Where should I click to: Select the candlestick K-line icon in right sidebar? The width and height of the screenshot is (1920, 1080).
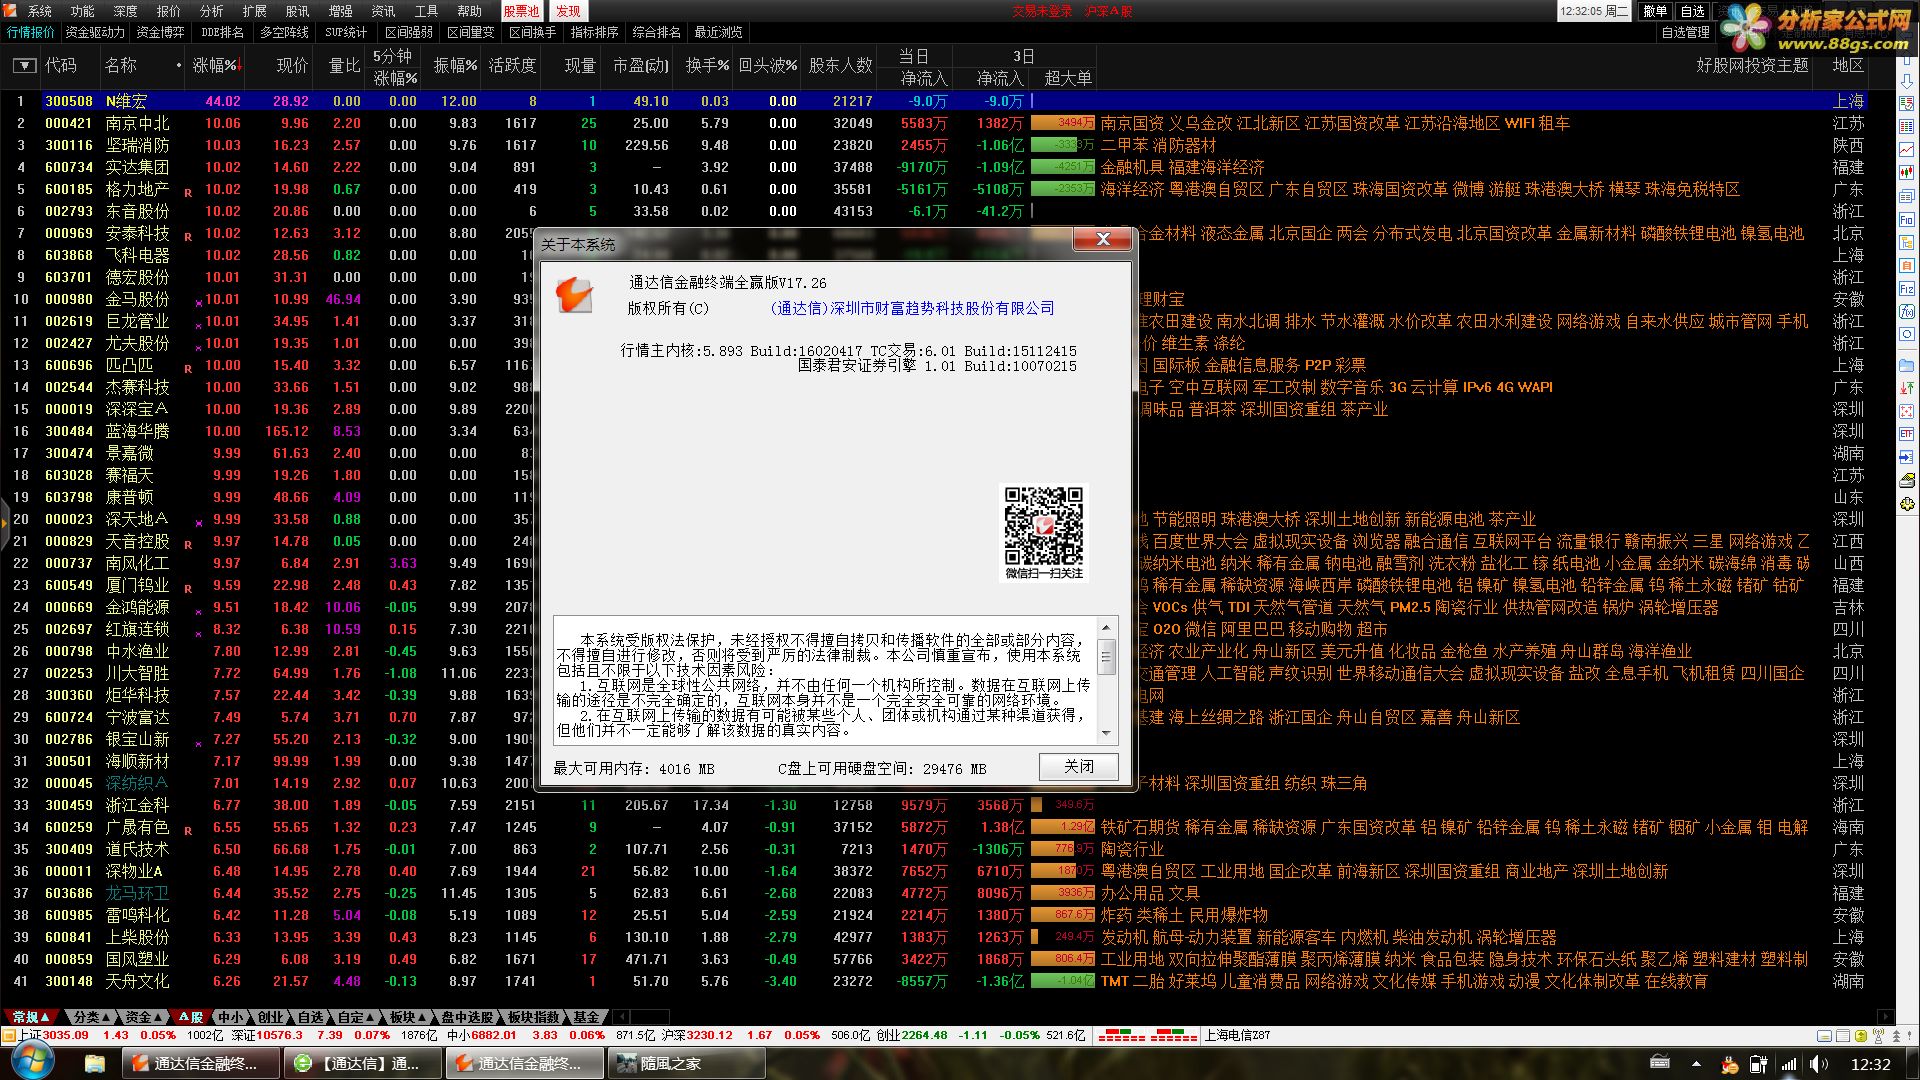1907,172
